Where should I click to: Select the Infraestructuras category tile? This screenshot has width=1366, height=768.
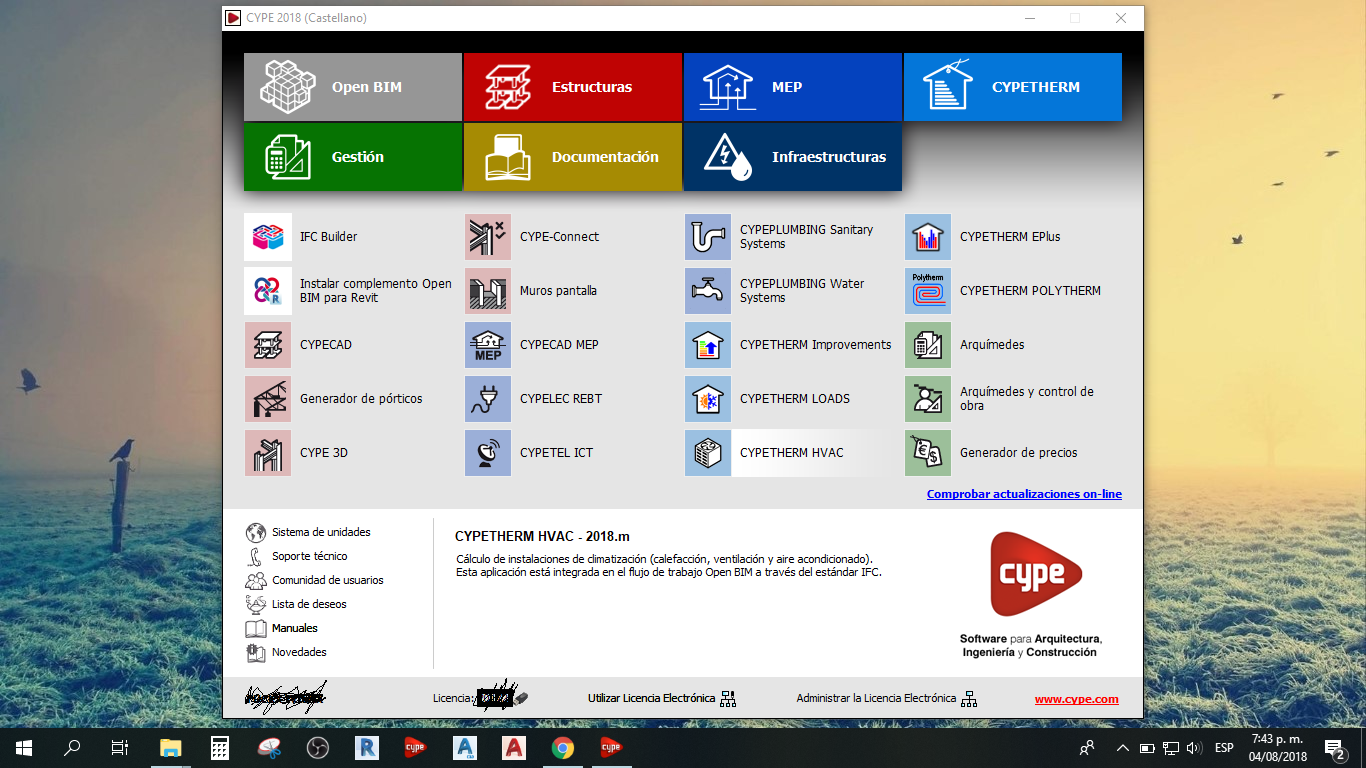point(793,157)
